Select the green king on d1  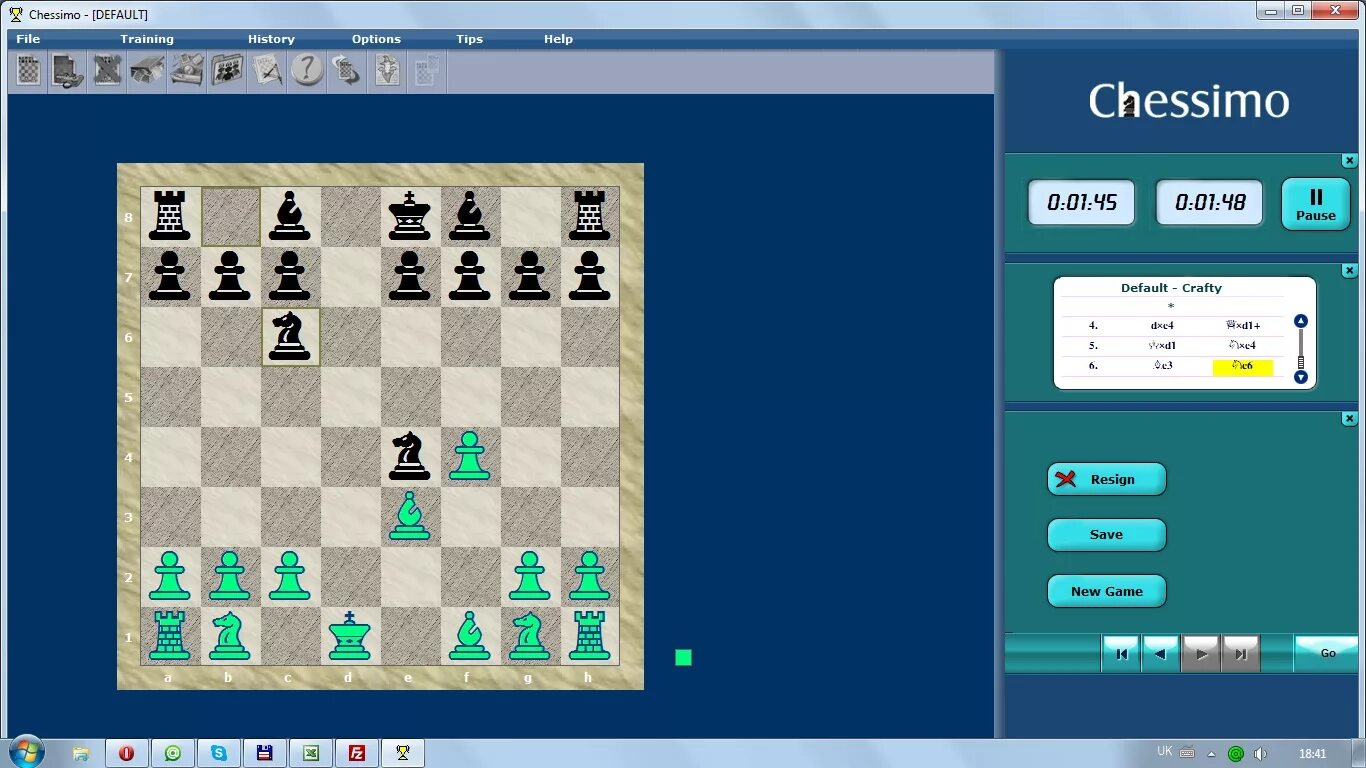[x=350, y=637]
